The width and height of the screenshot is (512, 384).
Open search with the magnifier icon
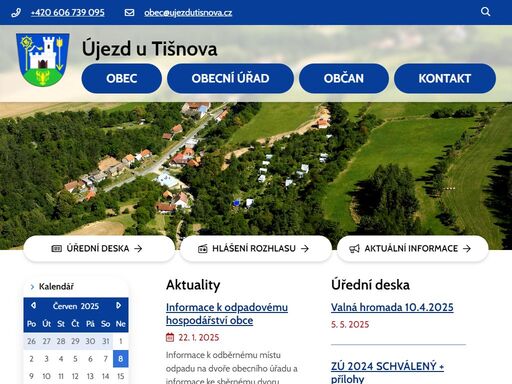(485, 12)
